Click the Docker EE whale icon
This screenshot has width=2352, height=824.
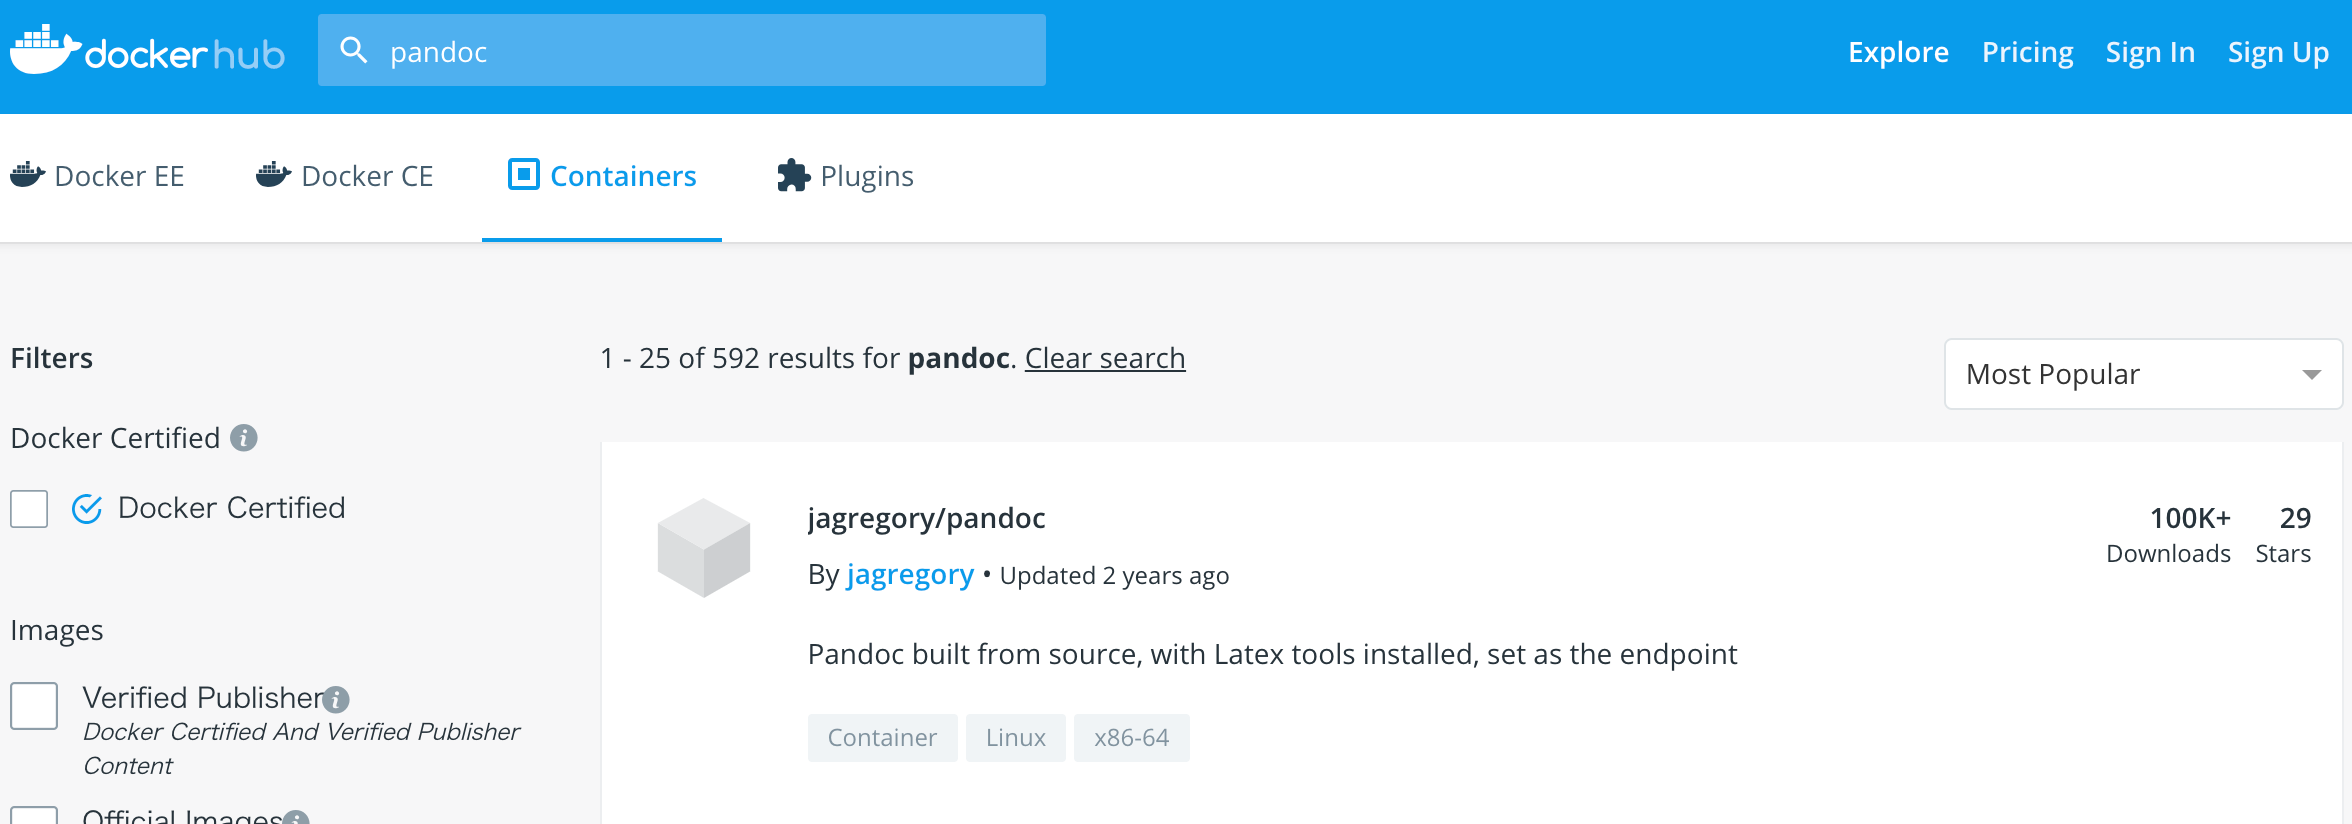[28, 175]
